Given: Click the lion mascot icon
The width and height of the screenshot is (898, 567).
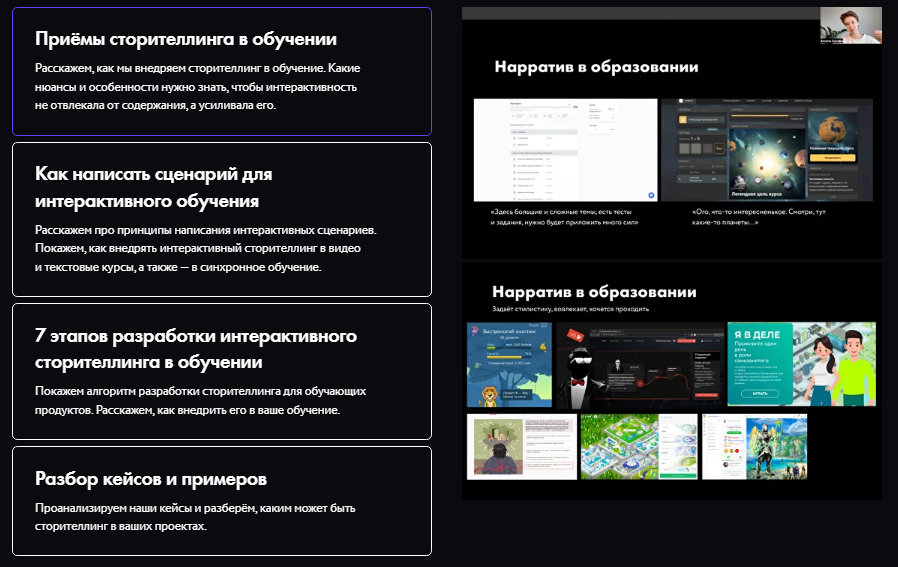Looking at the screenshot, I should coord(490,396).
